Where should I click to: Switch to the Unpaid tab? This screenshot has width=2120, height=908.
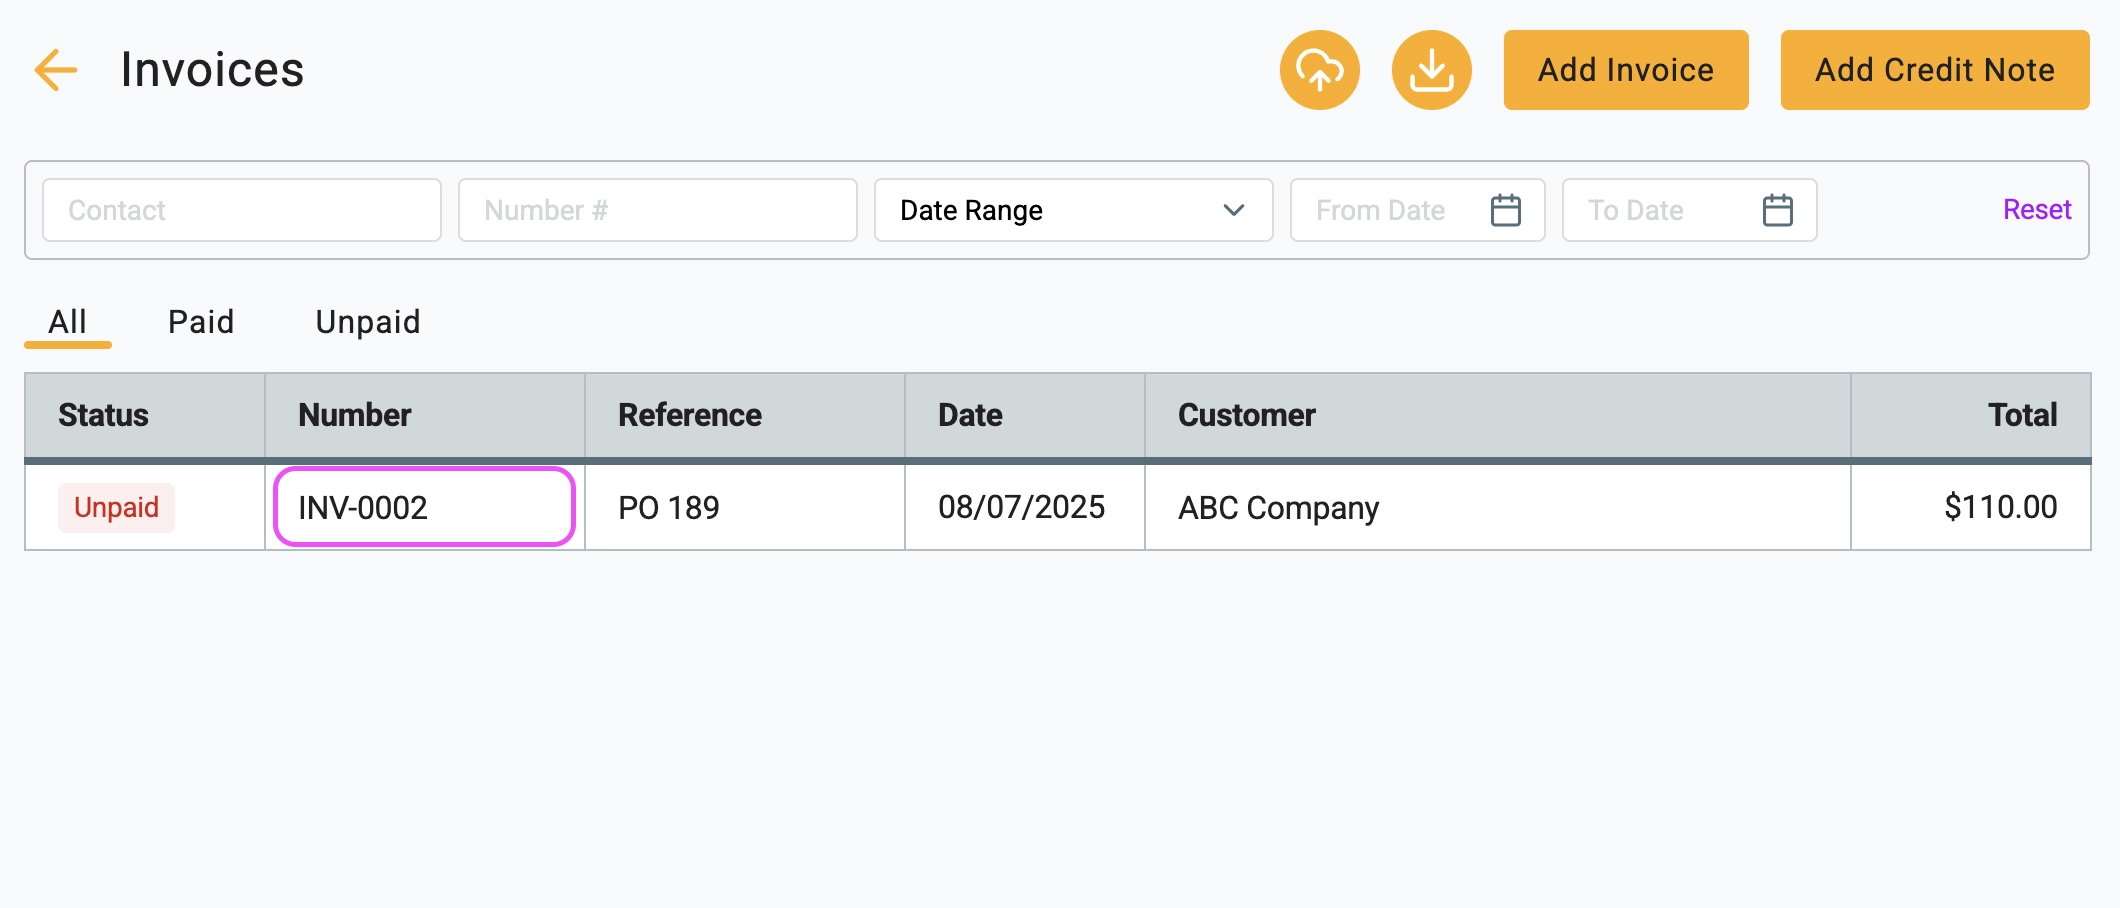(x=368, y=322)
